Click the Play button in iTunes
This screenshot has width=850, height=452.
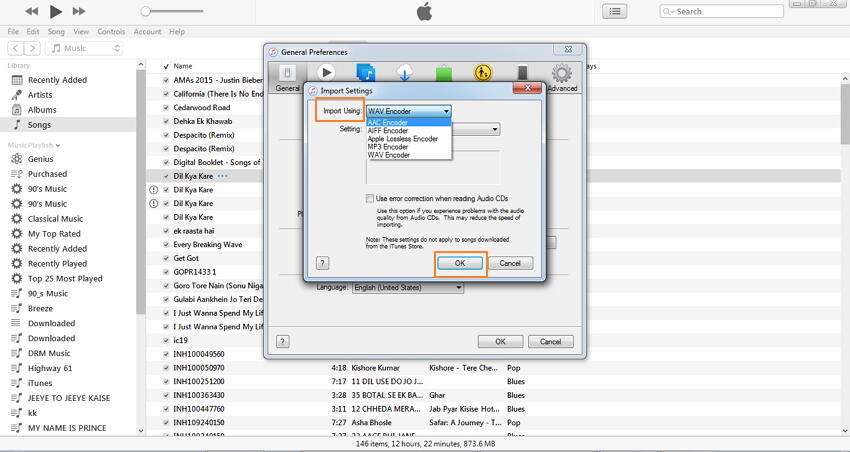point(55,11)
